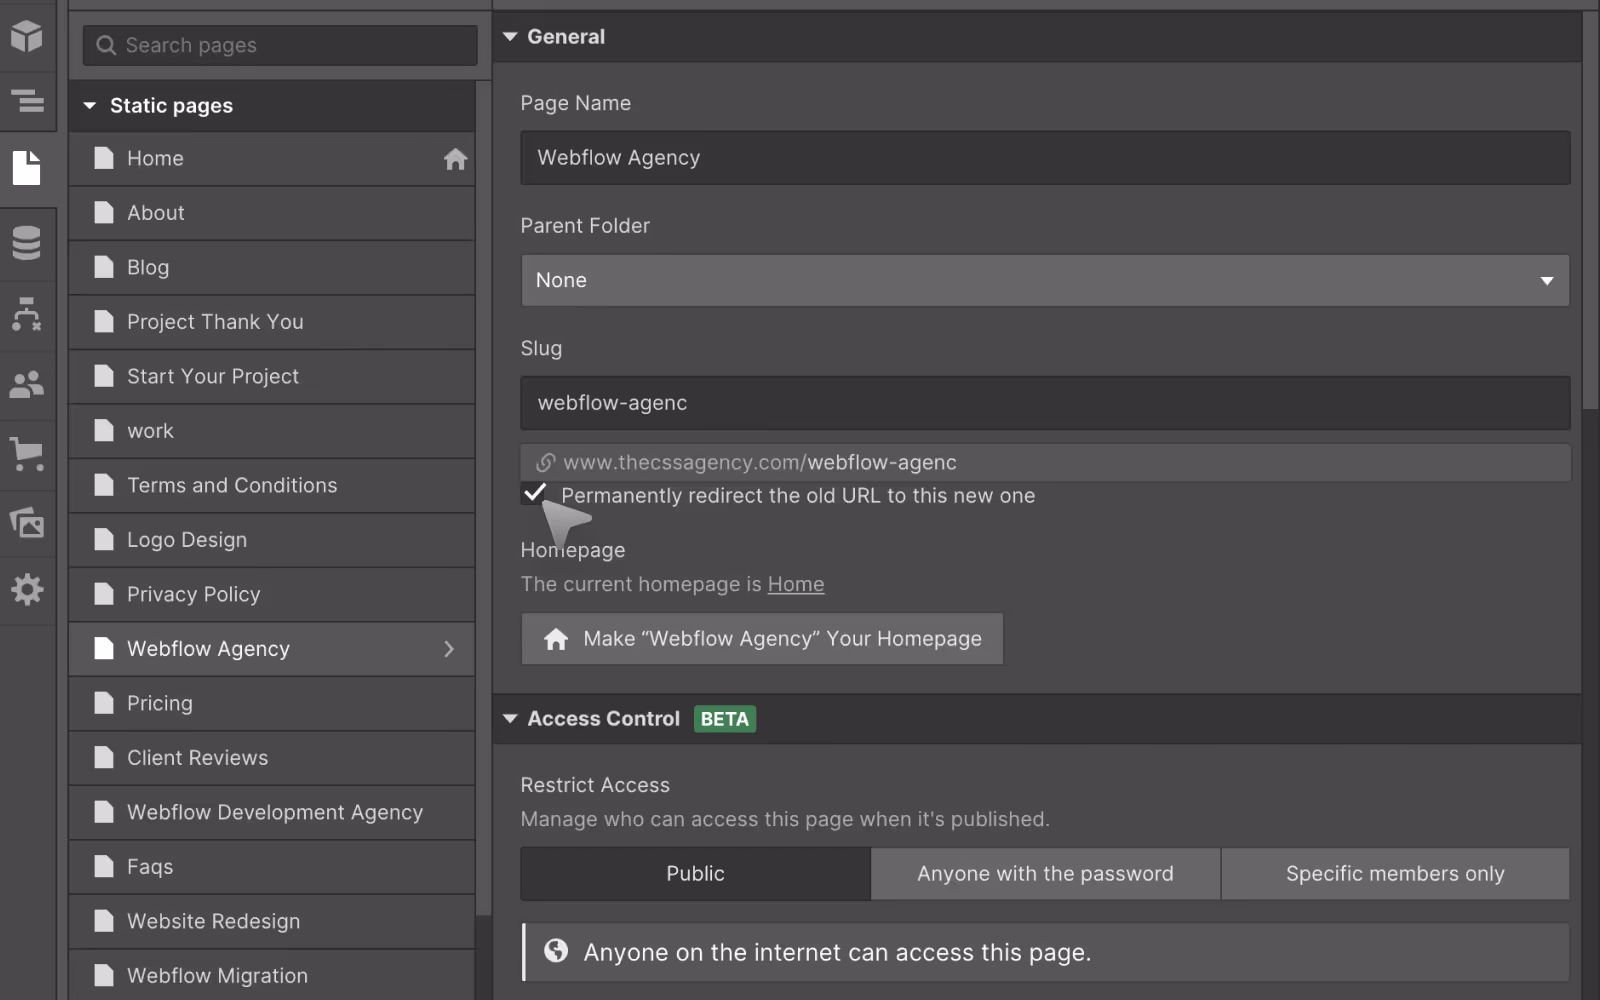
Task: Click the Search pages field
Action: pyautogui.click(x=280, y=45)
